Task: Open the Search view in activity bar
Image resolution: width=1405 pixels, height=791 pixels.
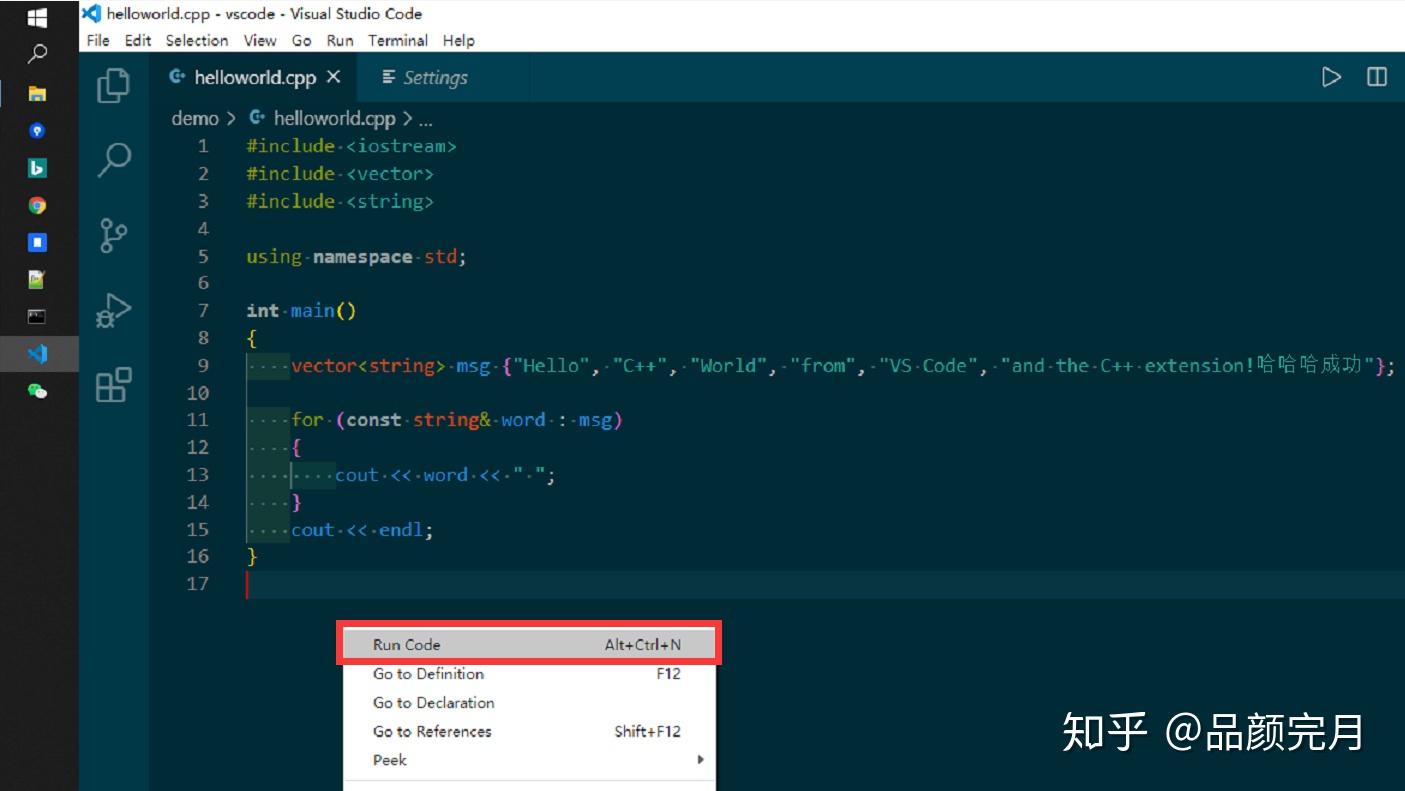Action: (114, 159)
